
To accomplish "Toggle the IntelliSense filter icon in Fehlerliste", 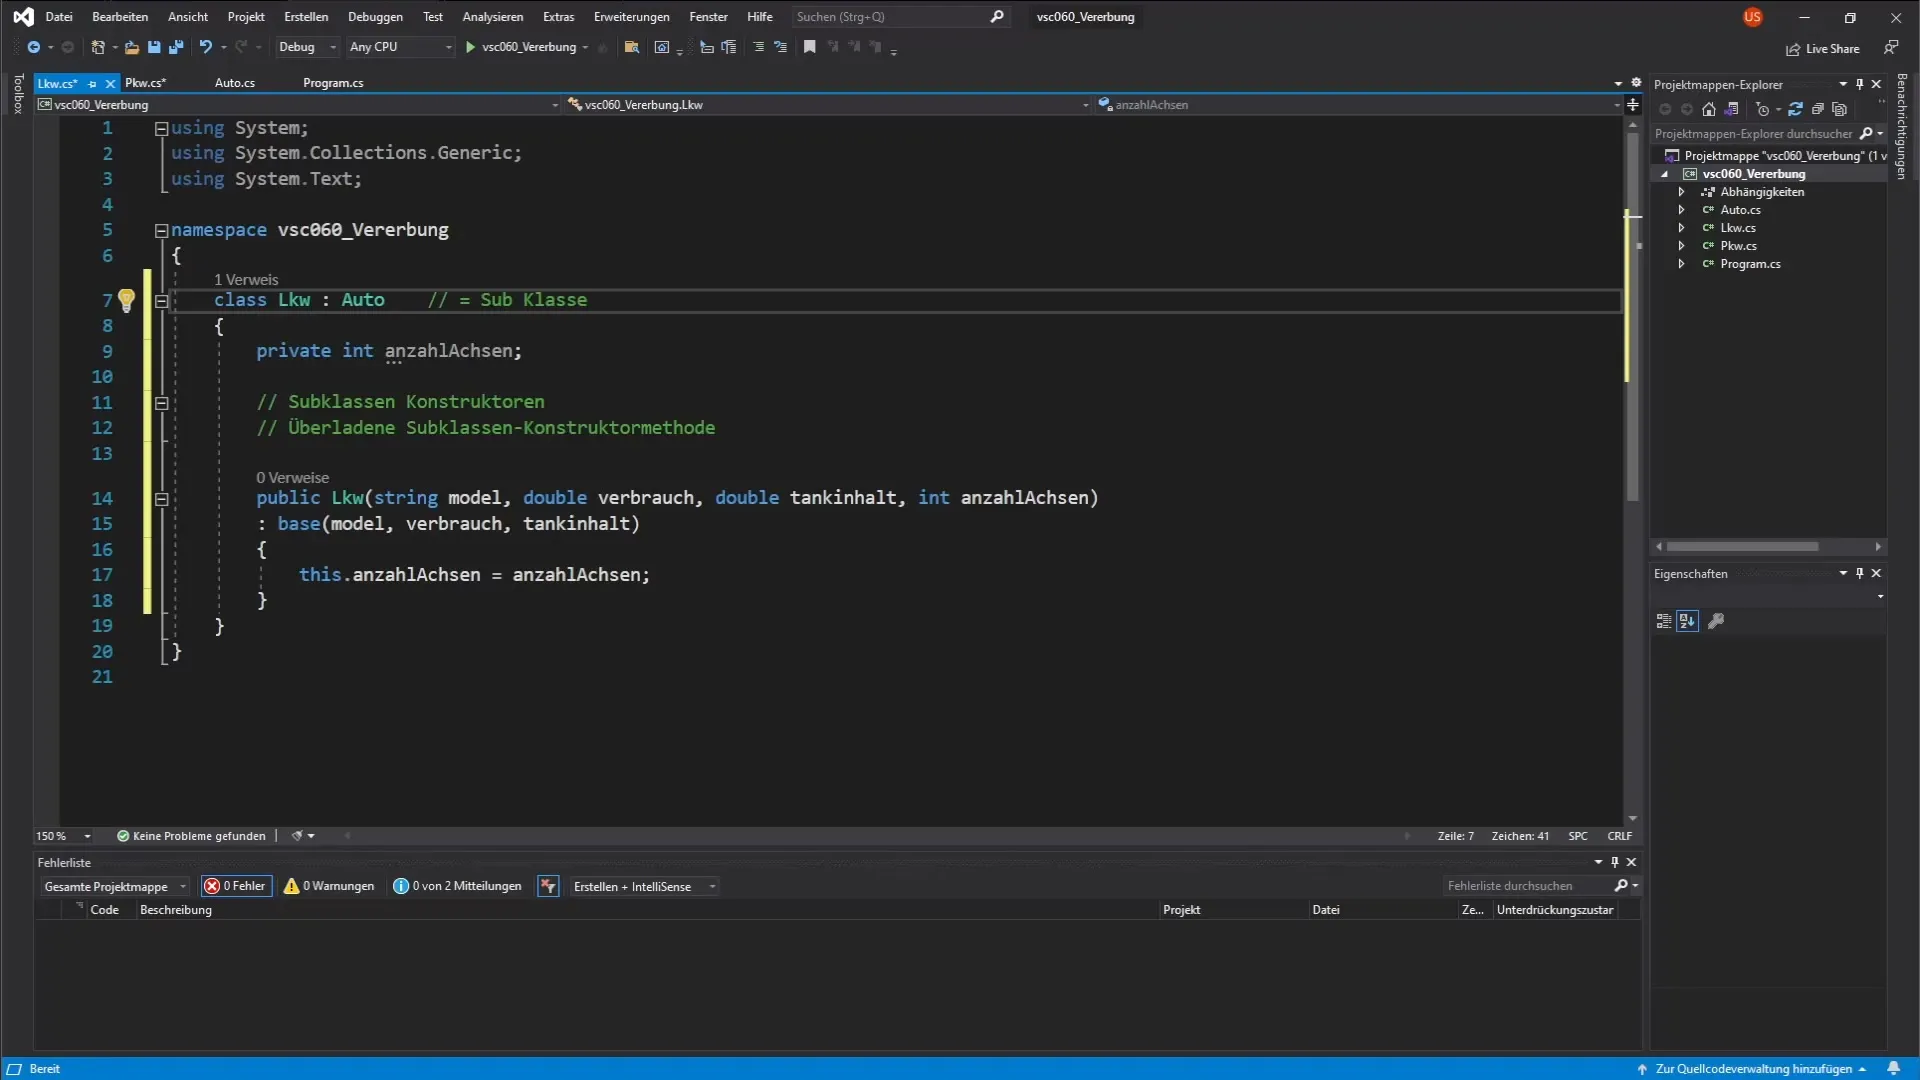I will click(548, 886).
